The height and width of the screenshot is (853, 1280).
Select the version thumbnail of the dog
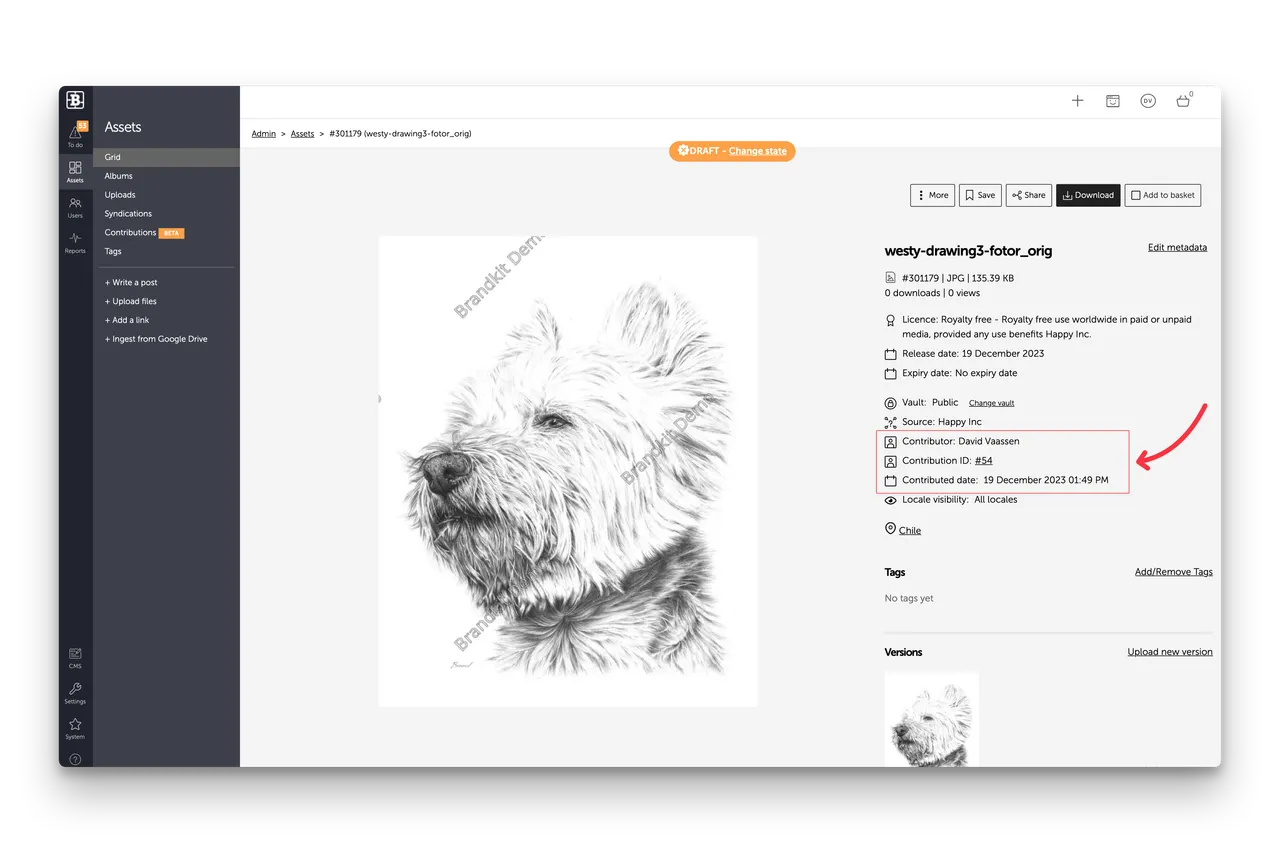click(931, 718)
